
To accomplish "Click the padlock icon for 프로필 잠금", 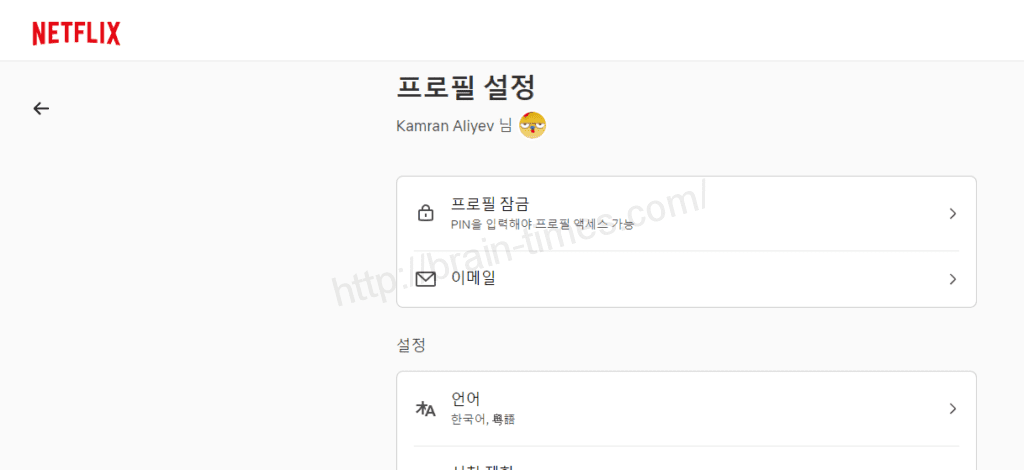I will (425, 213).
